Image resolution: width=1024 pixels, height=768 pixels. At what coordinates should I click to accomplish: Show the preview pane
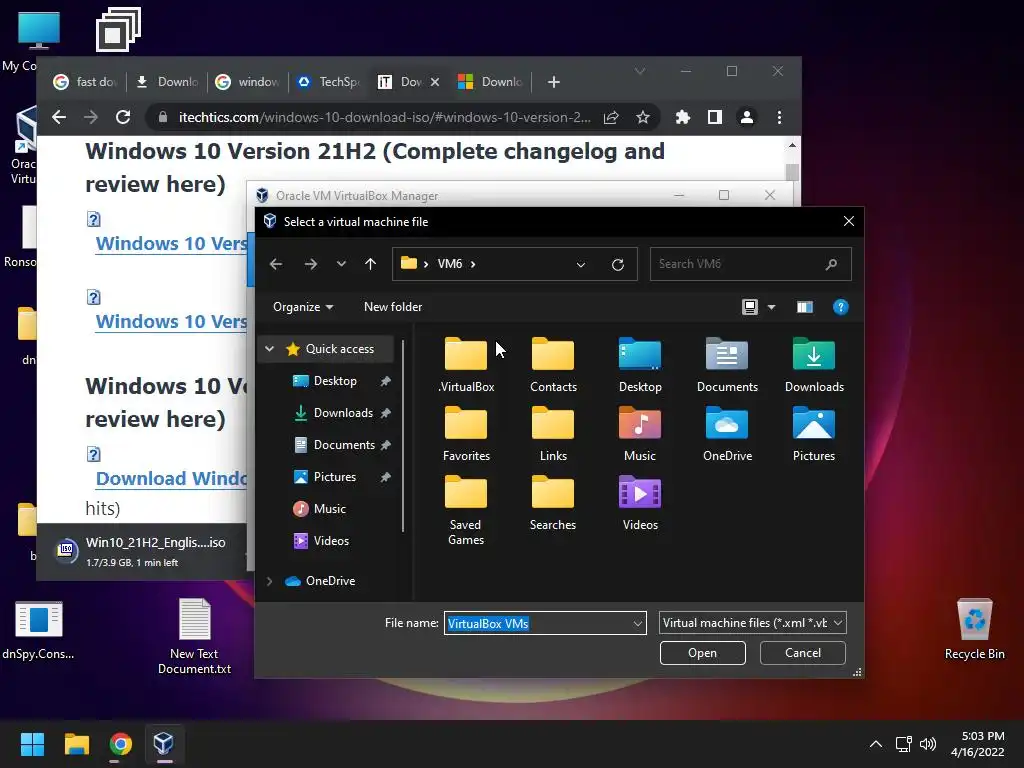805,307
